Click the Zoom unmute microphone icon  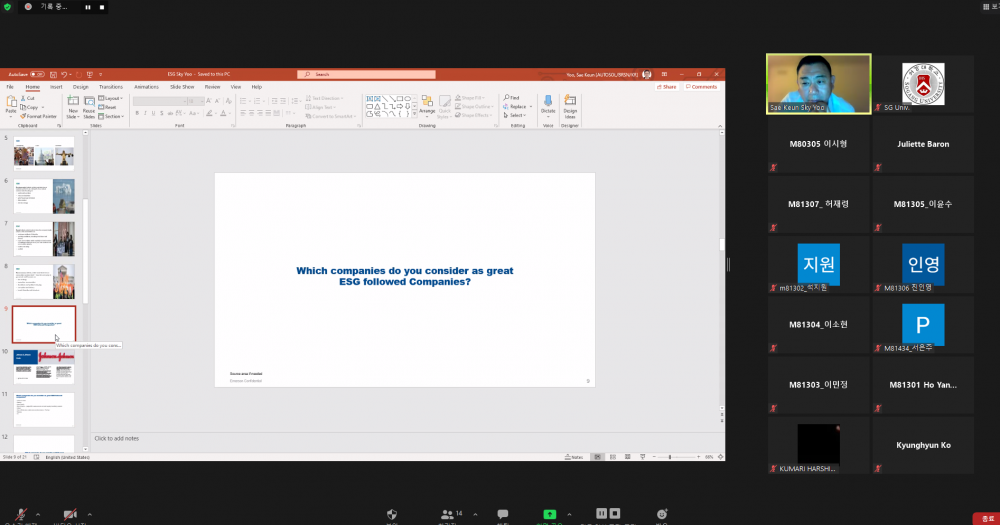coord(21,514)
